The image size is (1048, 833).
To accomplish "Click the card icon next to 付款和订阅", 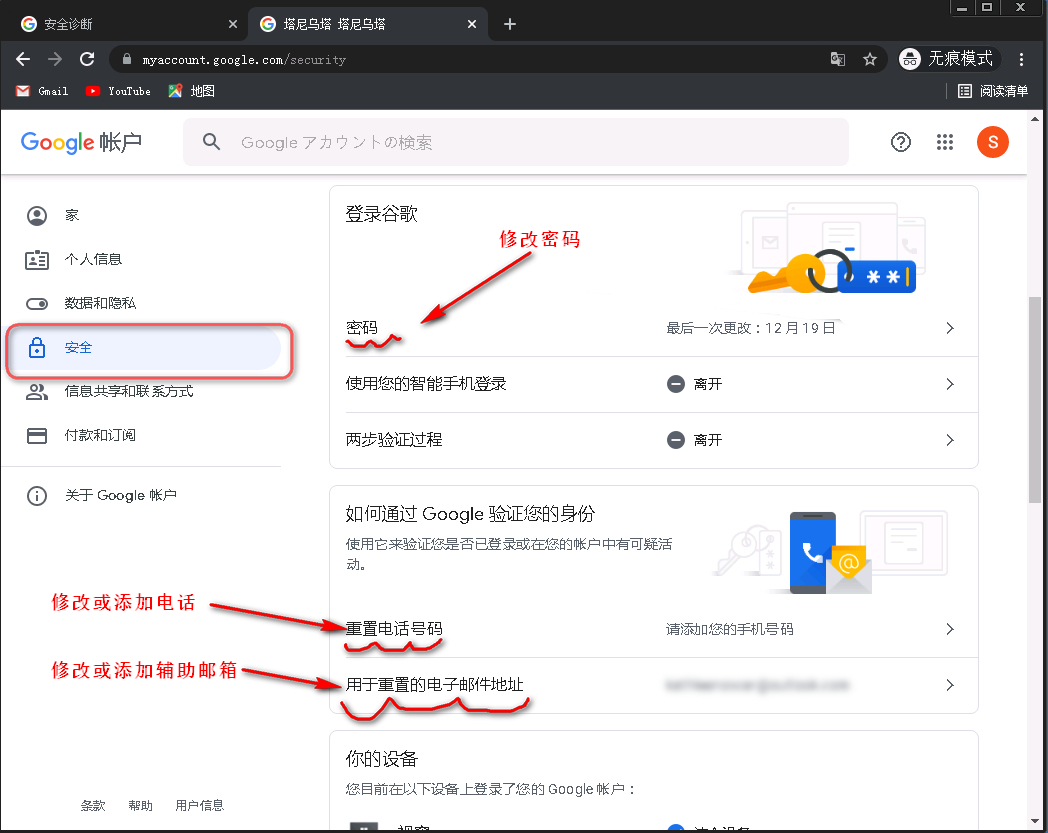I will (37, 436).
